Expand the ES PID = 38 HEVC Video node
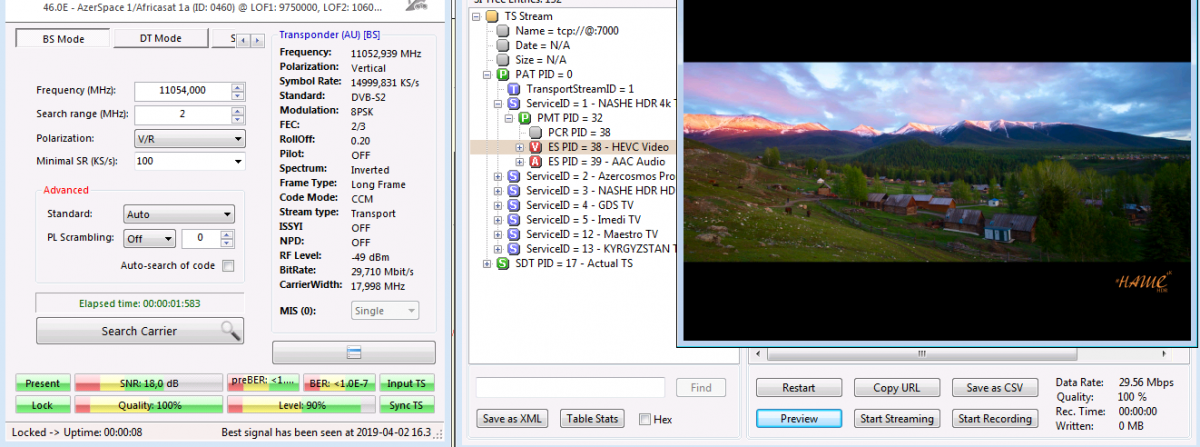This screenshot has height=447, width=1200. (x=520, y=147)
